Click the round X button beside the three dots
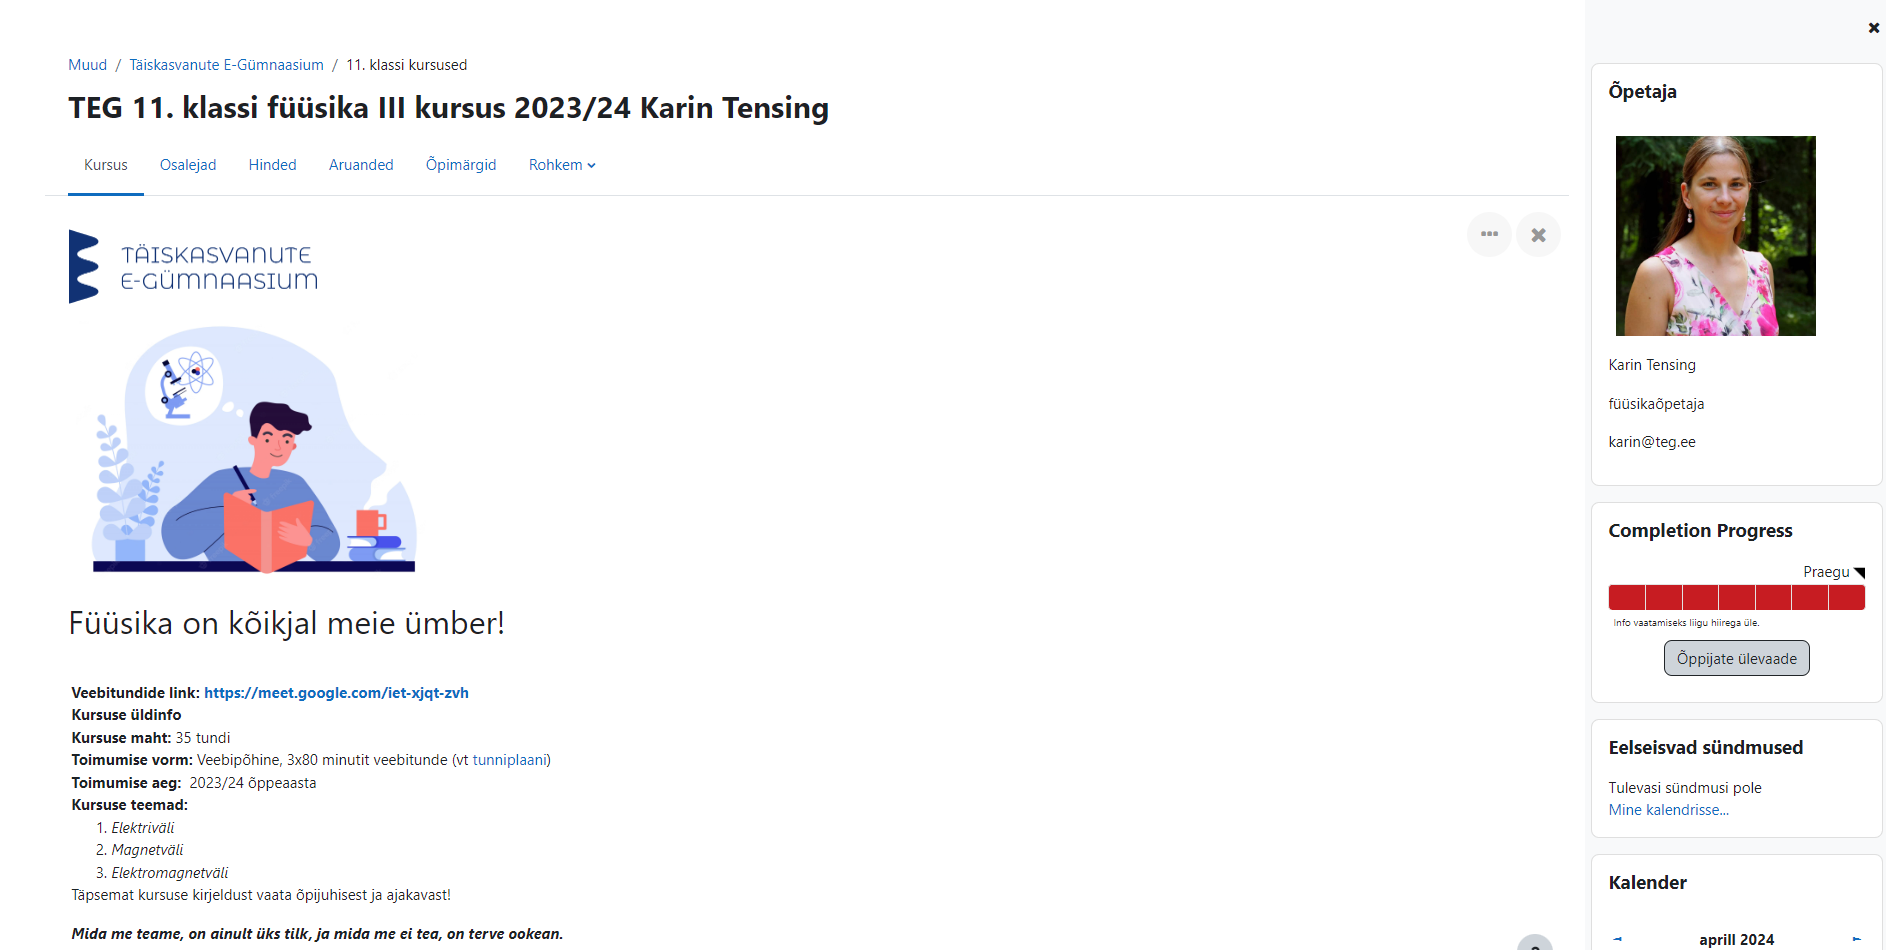This screenshot has width=1886, height=950. pos(1538,235)
